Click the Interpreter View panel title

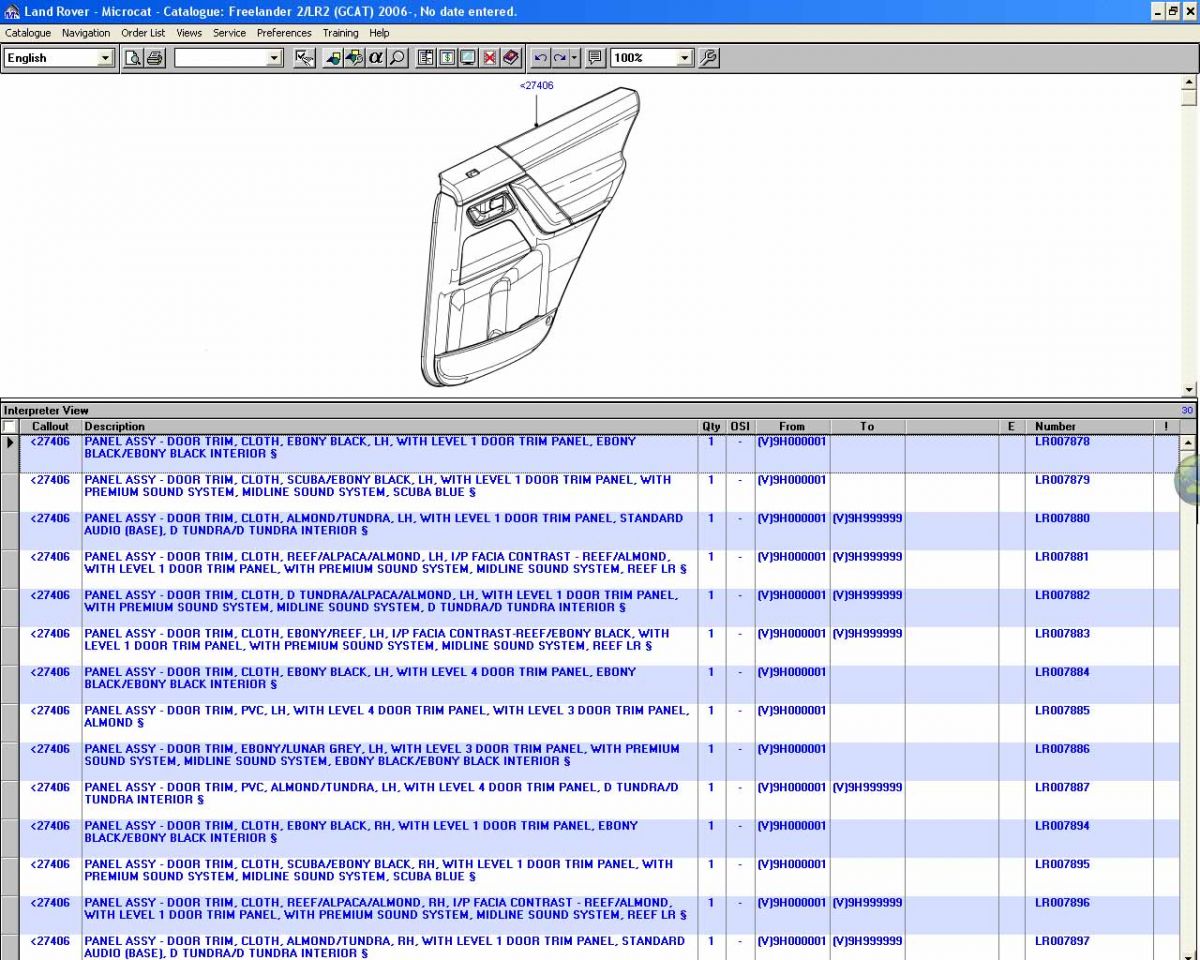[46, 410]
